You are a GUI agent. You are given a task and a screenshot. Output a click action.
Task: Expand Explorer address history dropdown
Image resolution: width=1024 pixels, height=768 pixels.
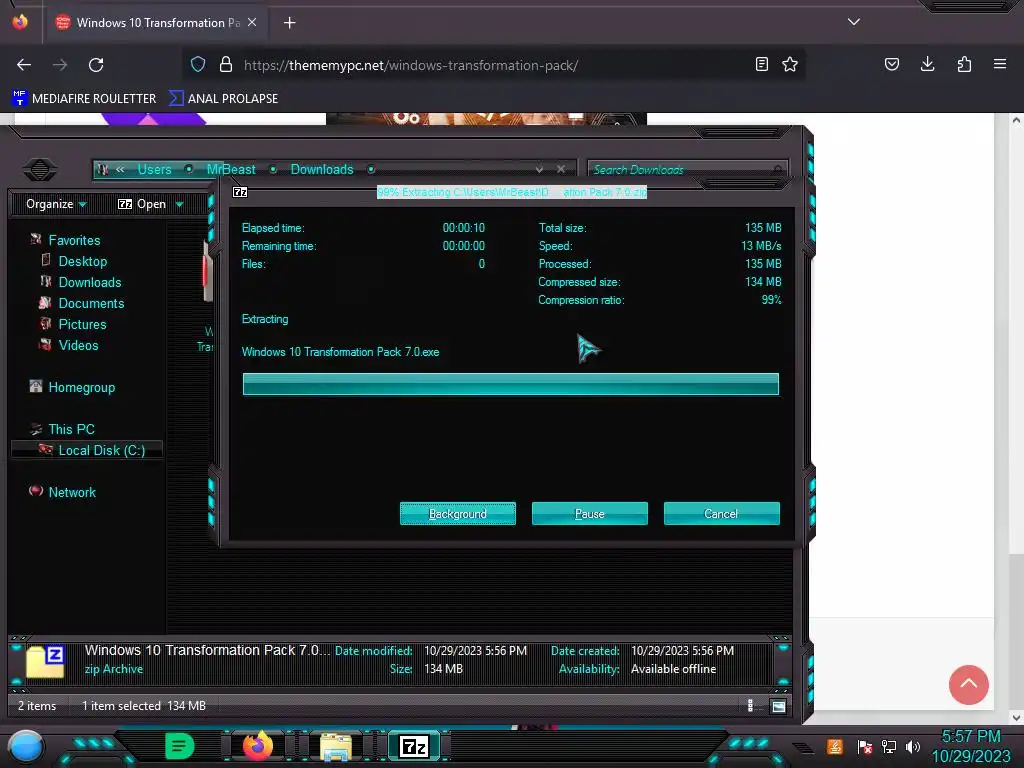coord(539,169)
